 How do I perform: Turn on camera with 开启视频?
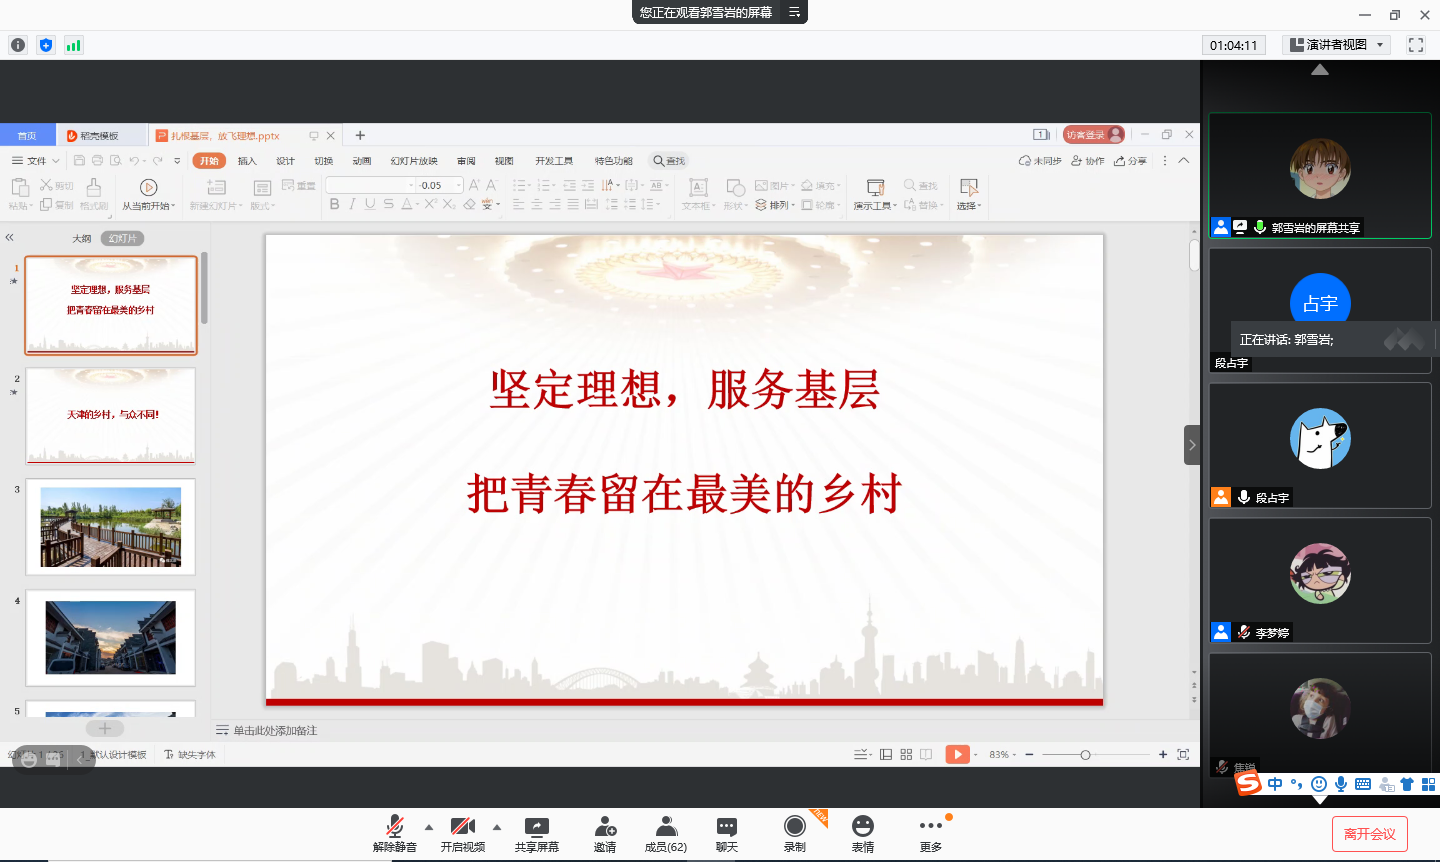tap(462, 833)
